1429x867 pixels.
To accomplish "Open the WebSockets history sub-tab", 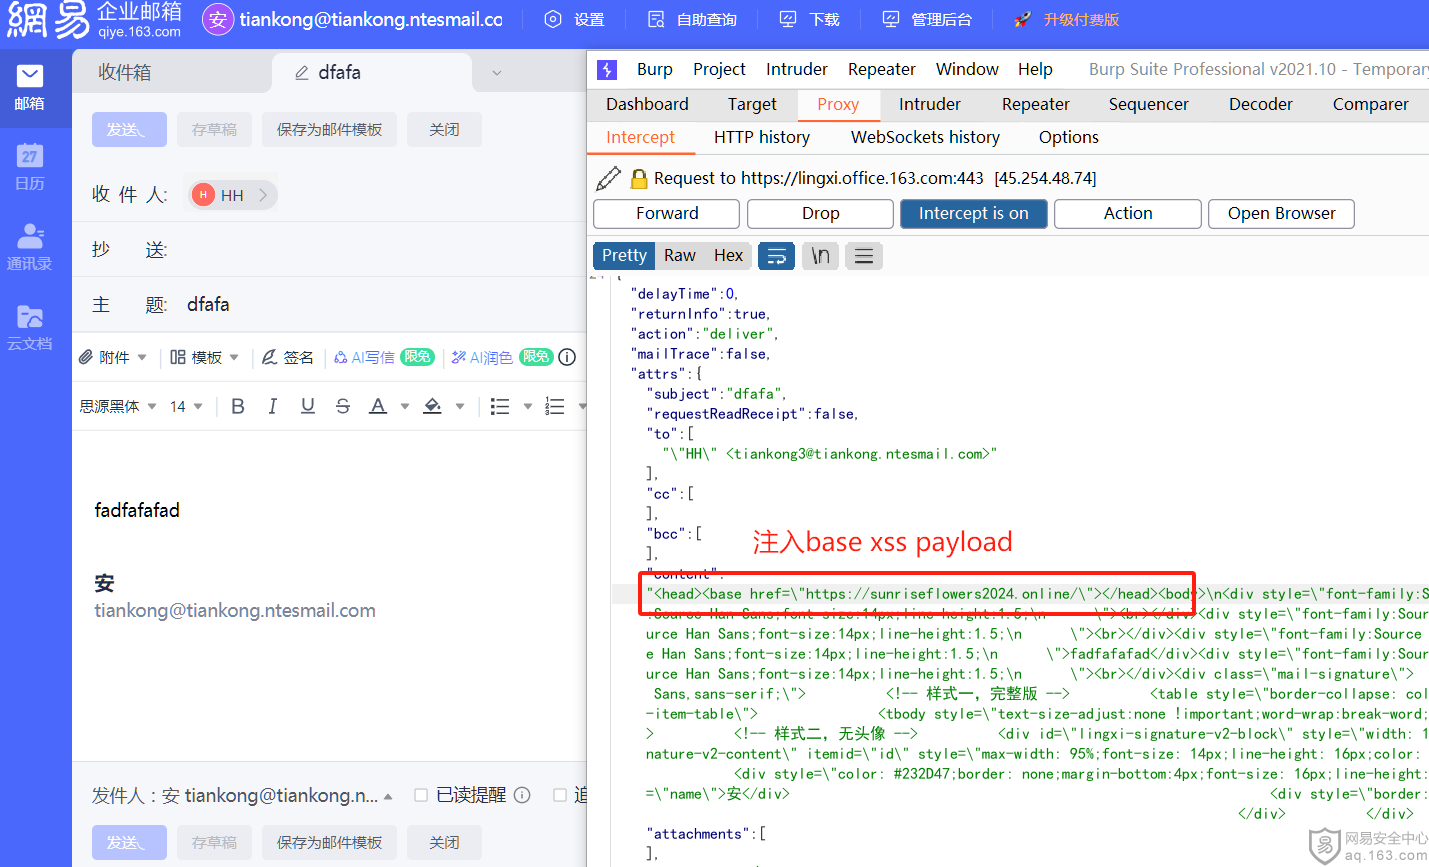I will [925, 137].
